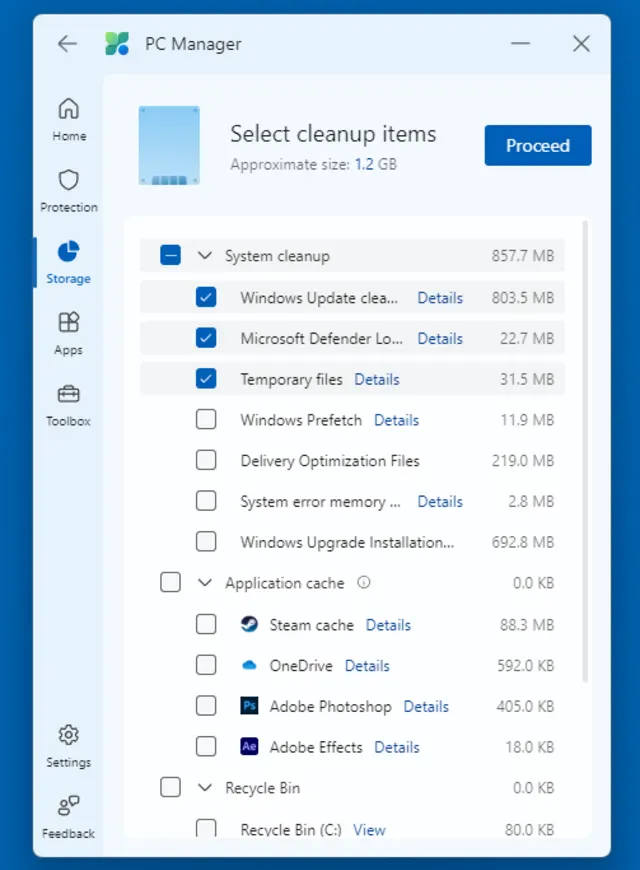Open the Toolbox briefcase section
The image size is (640, 870).
click(69, 404)
